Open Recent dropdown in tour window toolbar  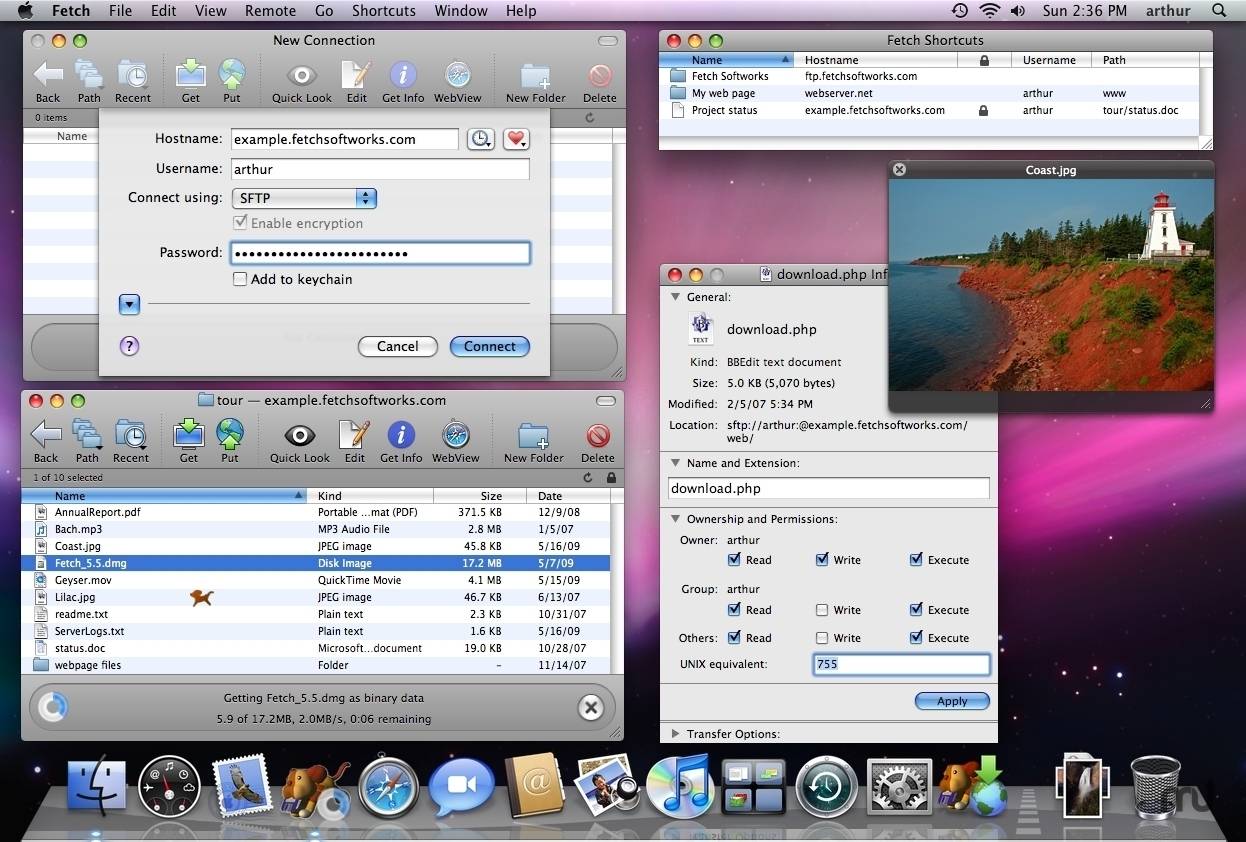point(131,441)
